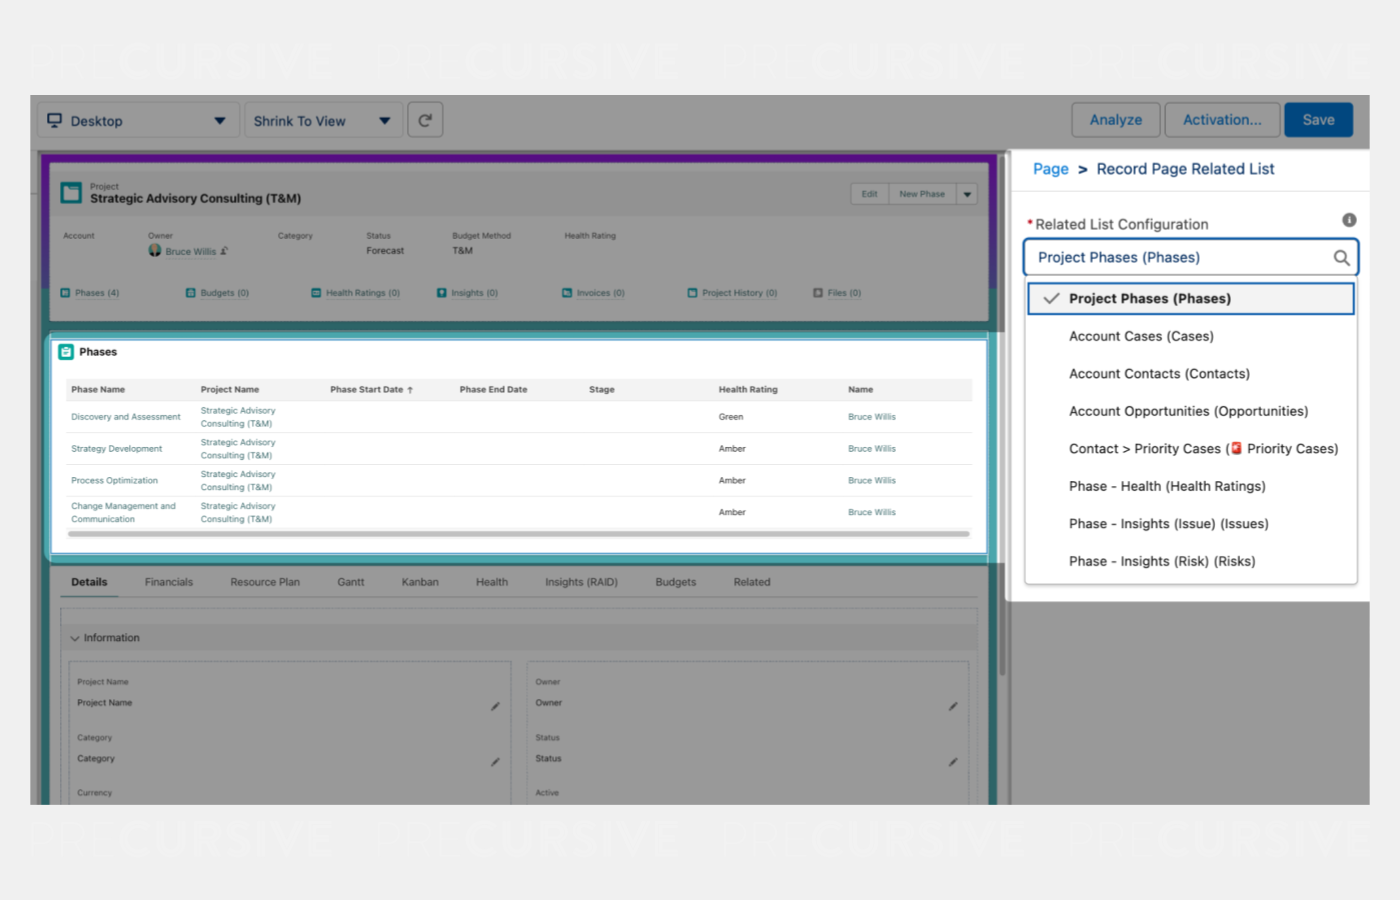This screenshot has width=1400, height=900.
Task: Open the Resource Plan tab
Action: pyautogui.click(x=265, y=582)
